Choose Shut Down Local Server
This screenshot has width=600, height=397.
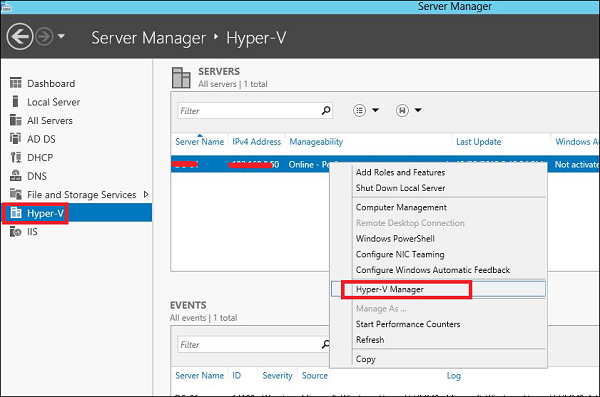(x=400, y=188)
